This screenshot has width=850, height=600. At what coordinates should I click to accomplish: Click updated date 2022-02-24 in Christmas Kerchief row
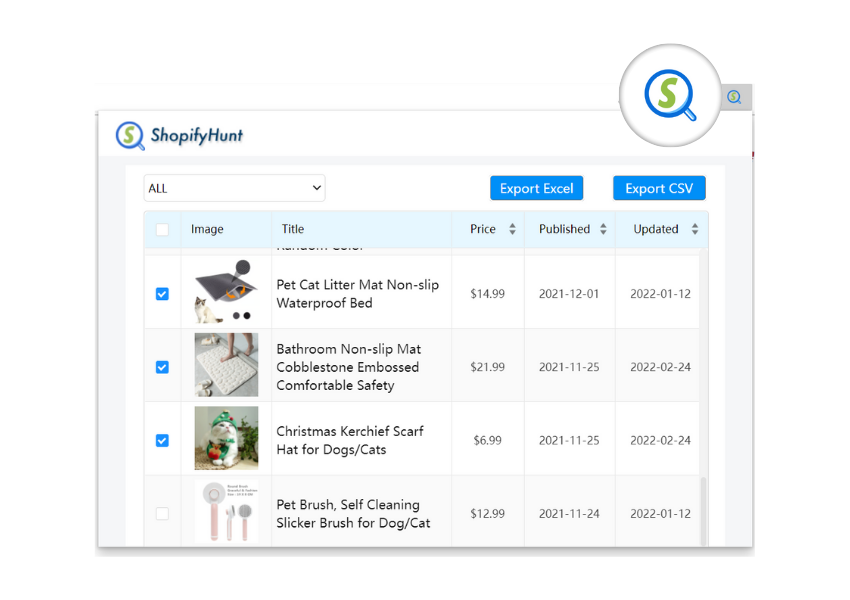click(x=660, y=440)
